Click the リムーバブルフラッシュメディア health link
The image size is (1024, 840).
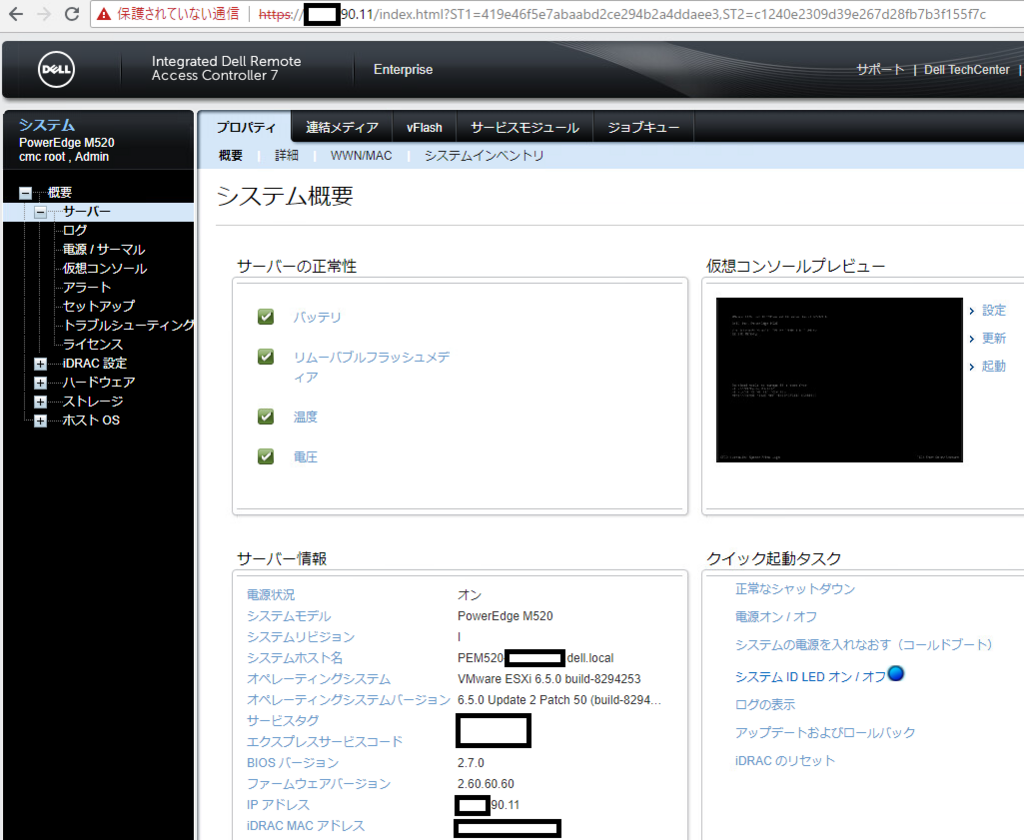[372, 366]
